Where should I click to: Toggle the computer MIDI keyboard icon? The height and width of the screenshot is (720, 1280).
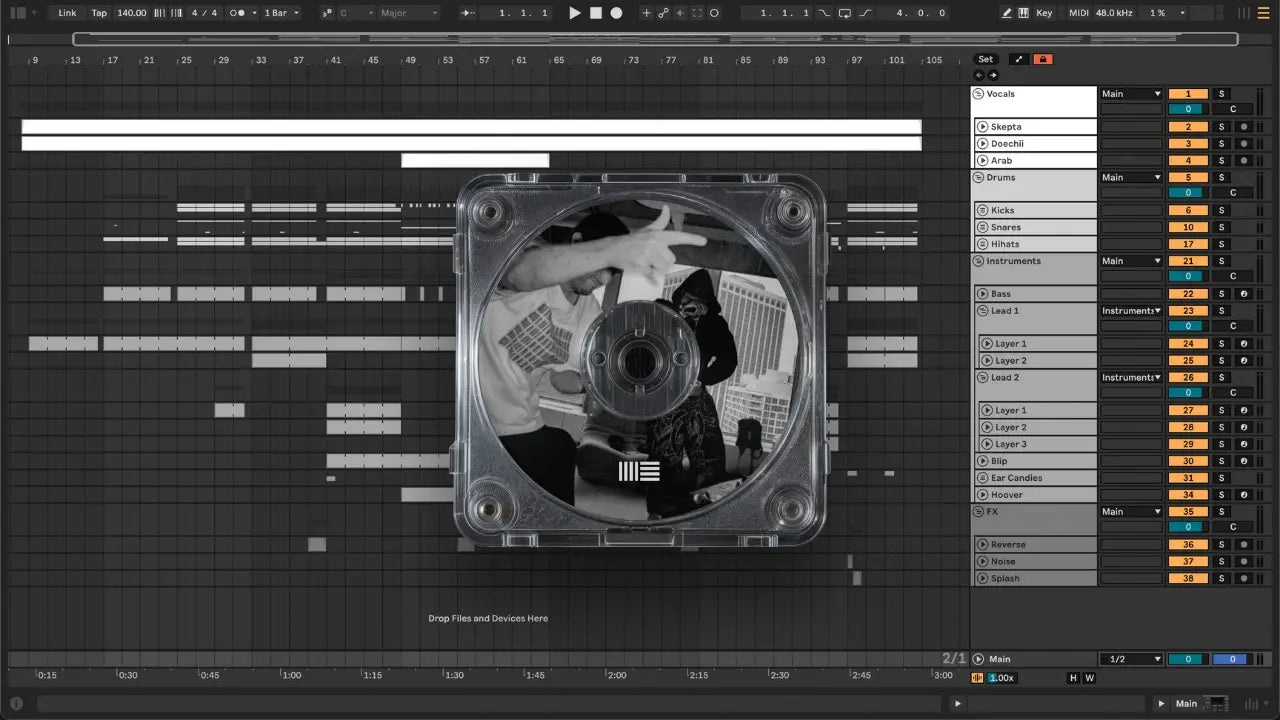pyautogui.click(x=1023, y=13)
